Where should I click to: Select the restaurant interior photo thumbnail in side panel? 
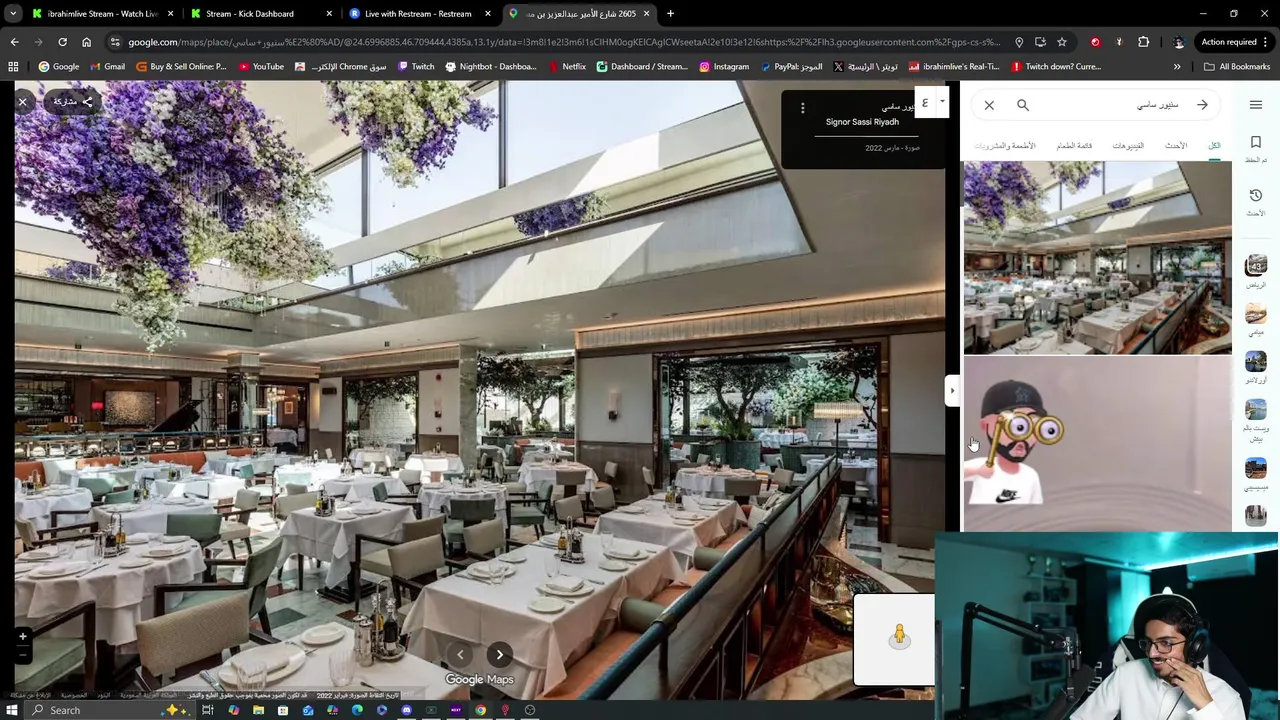(1097, 258)
